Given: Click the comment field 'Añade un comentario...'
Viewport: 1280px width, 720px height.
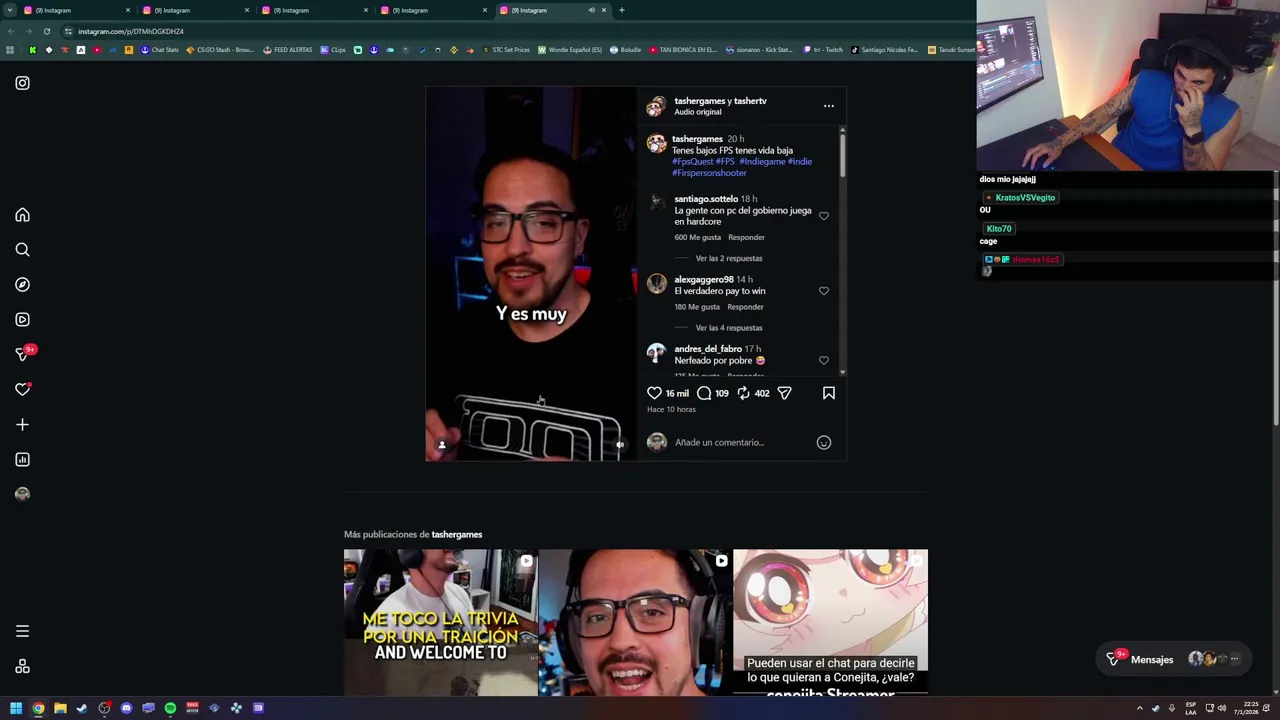Looking at the screenshot, I should (x=740, y=442).
